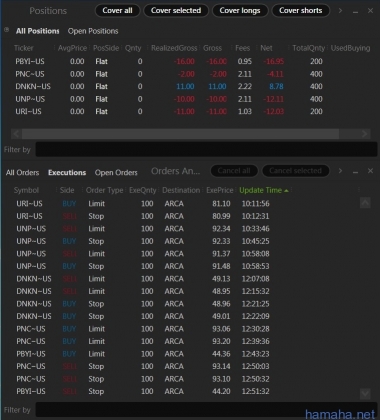Select the UNP~US position row

pos(190,99)
